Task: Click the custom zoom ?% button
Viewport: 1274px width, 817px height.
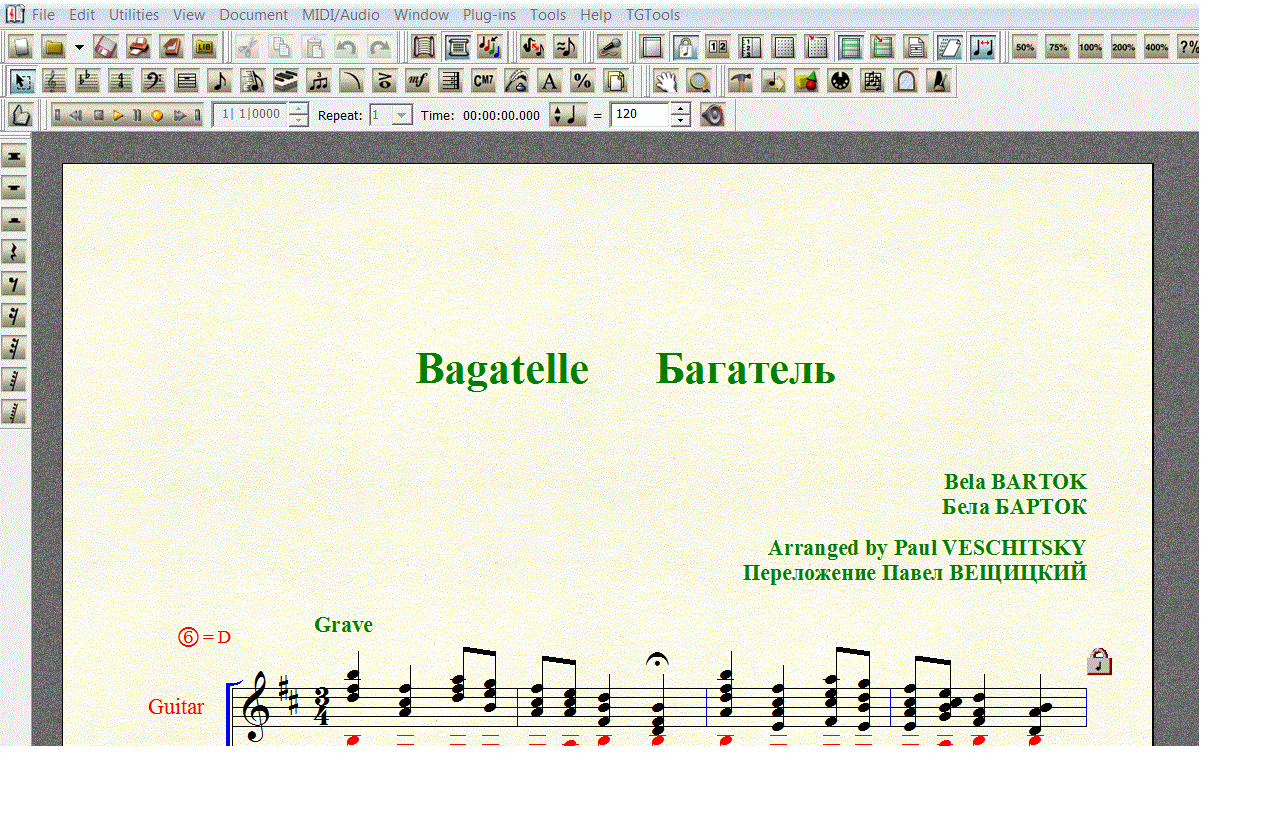Action: (x=1189, y=47)
